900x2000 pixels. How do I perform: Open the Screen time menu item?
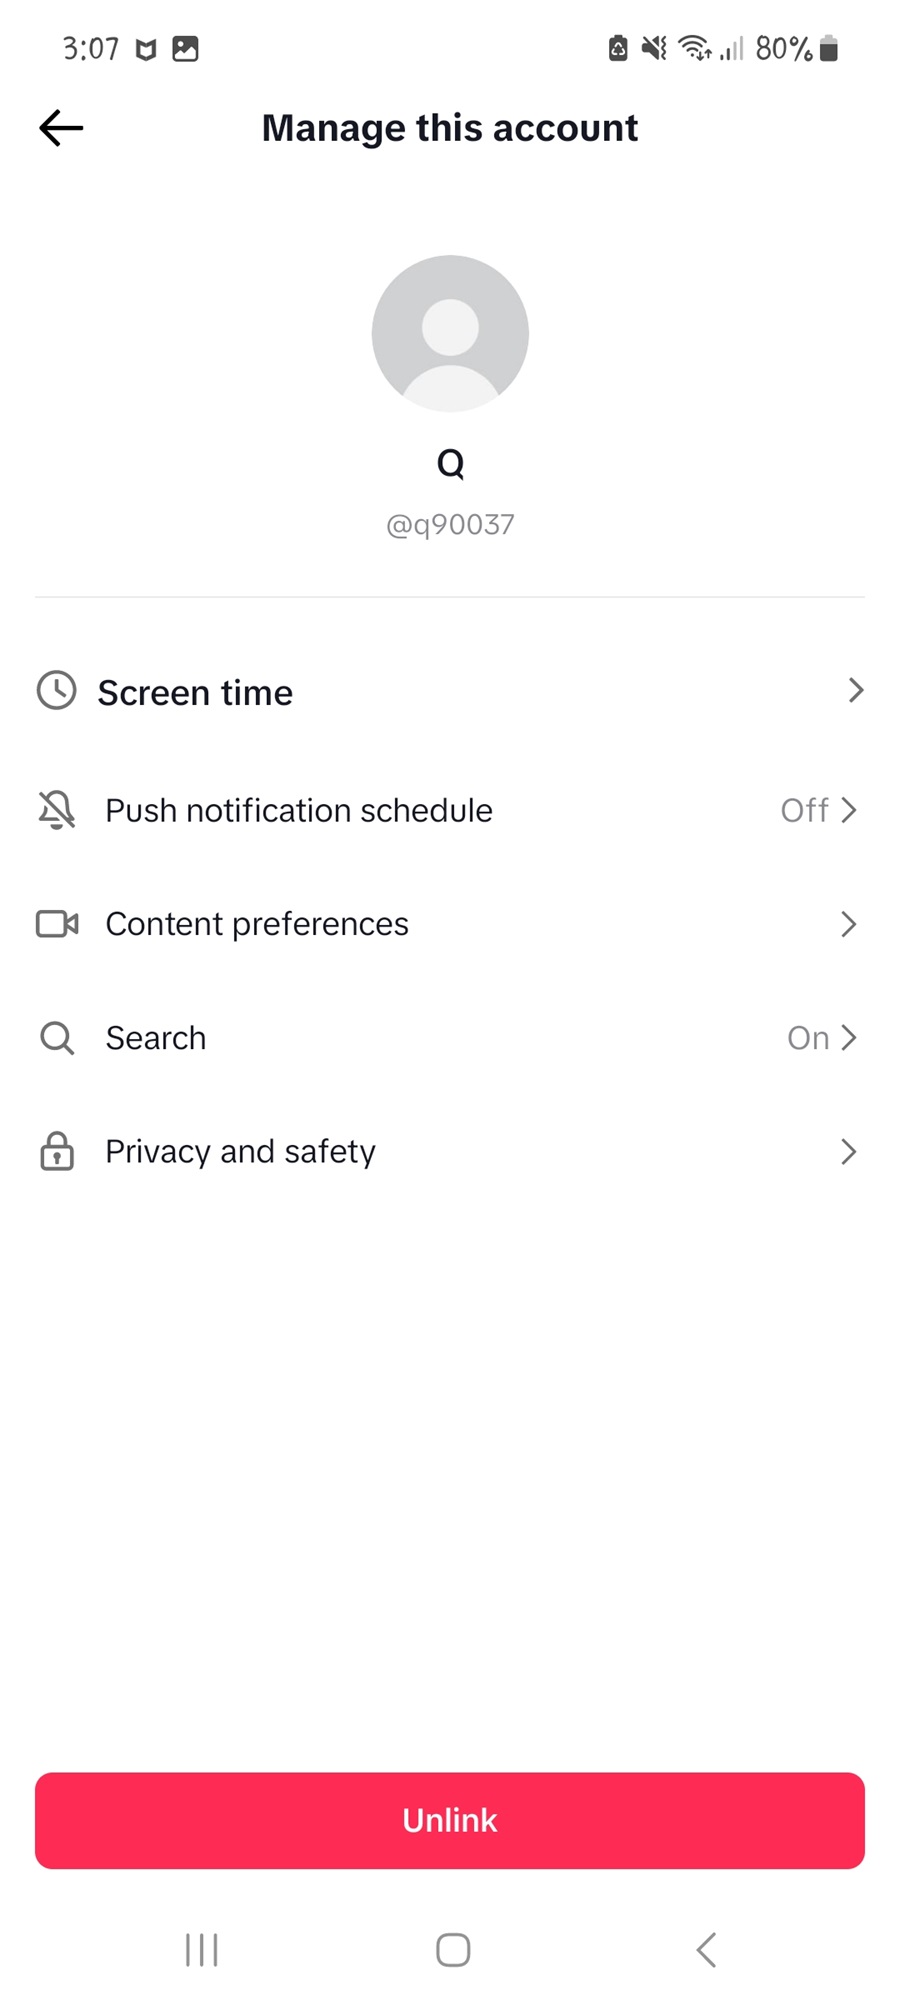click(450, 692)
